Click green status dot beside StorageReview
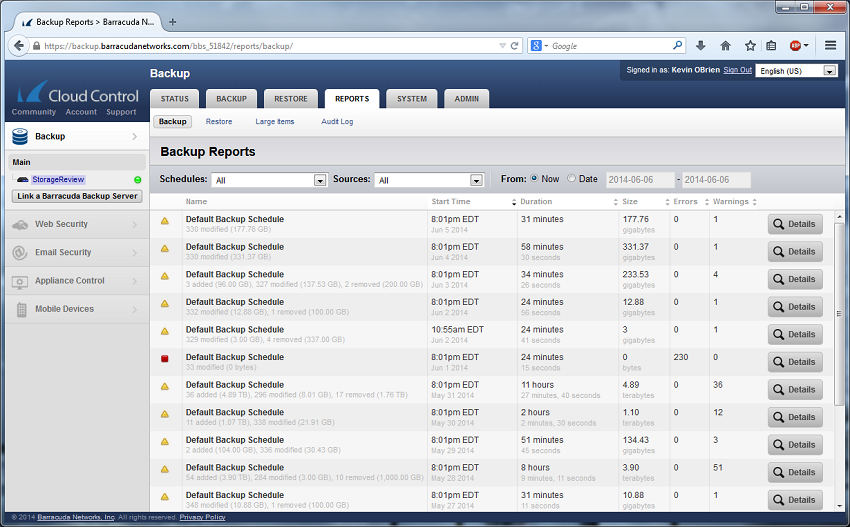 point(138,179)
